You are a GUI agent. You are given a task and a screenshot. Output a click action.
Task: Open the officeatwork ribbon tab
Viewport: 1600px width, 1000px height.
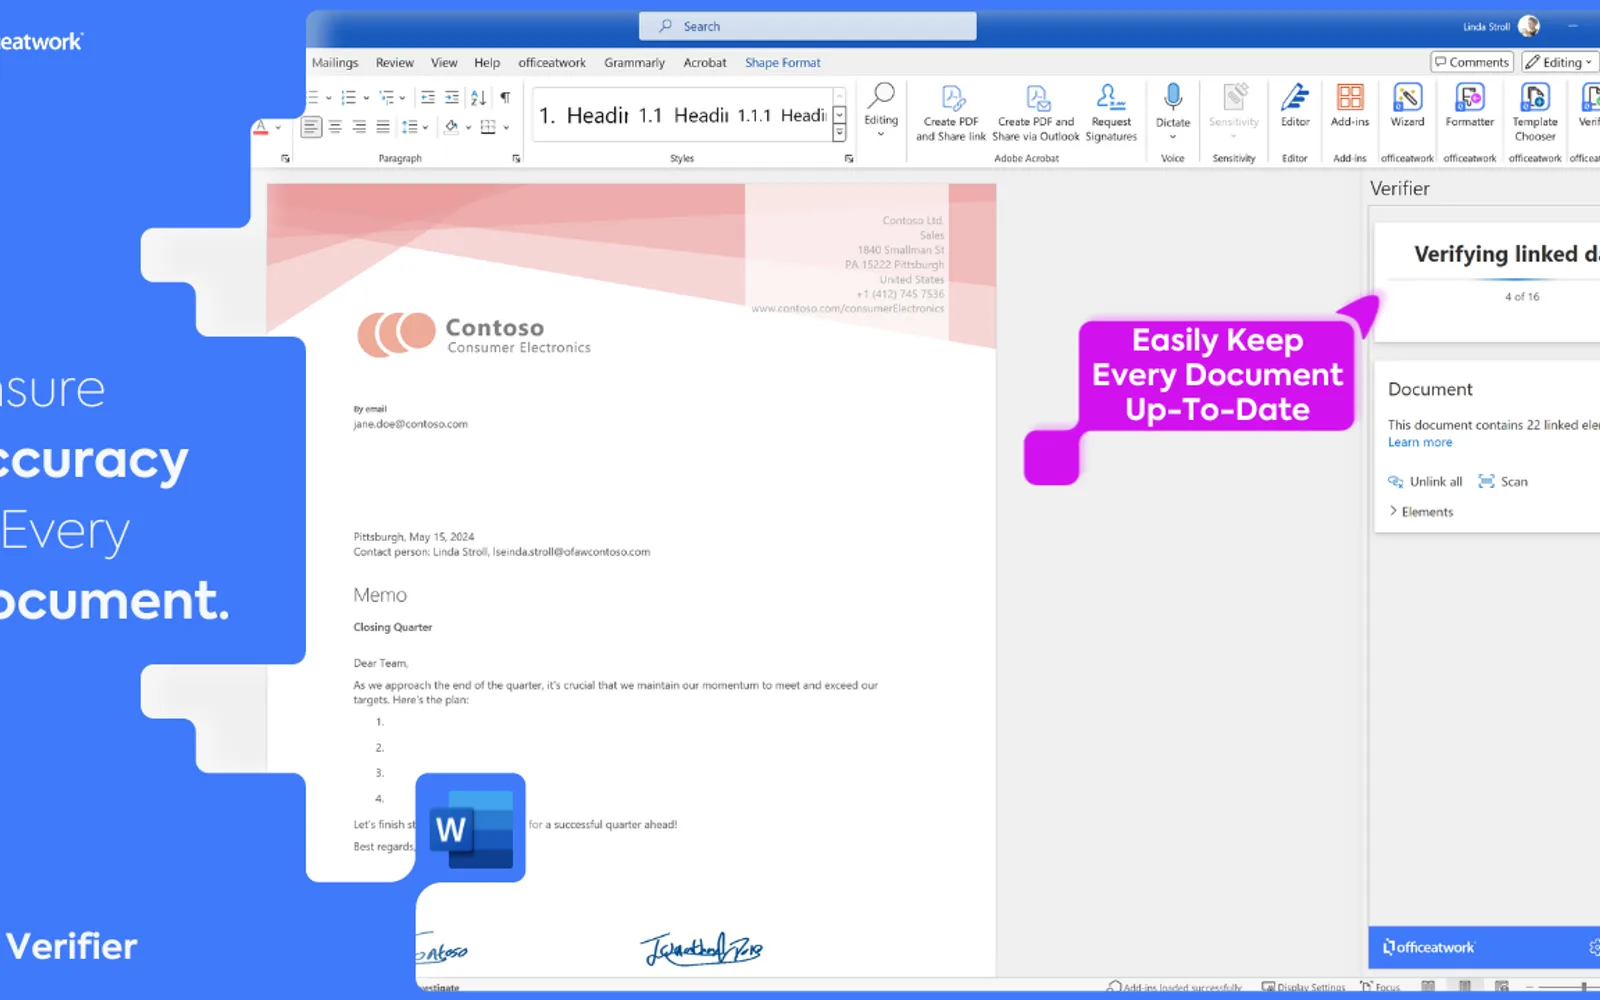point(552,62)
